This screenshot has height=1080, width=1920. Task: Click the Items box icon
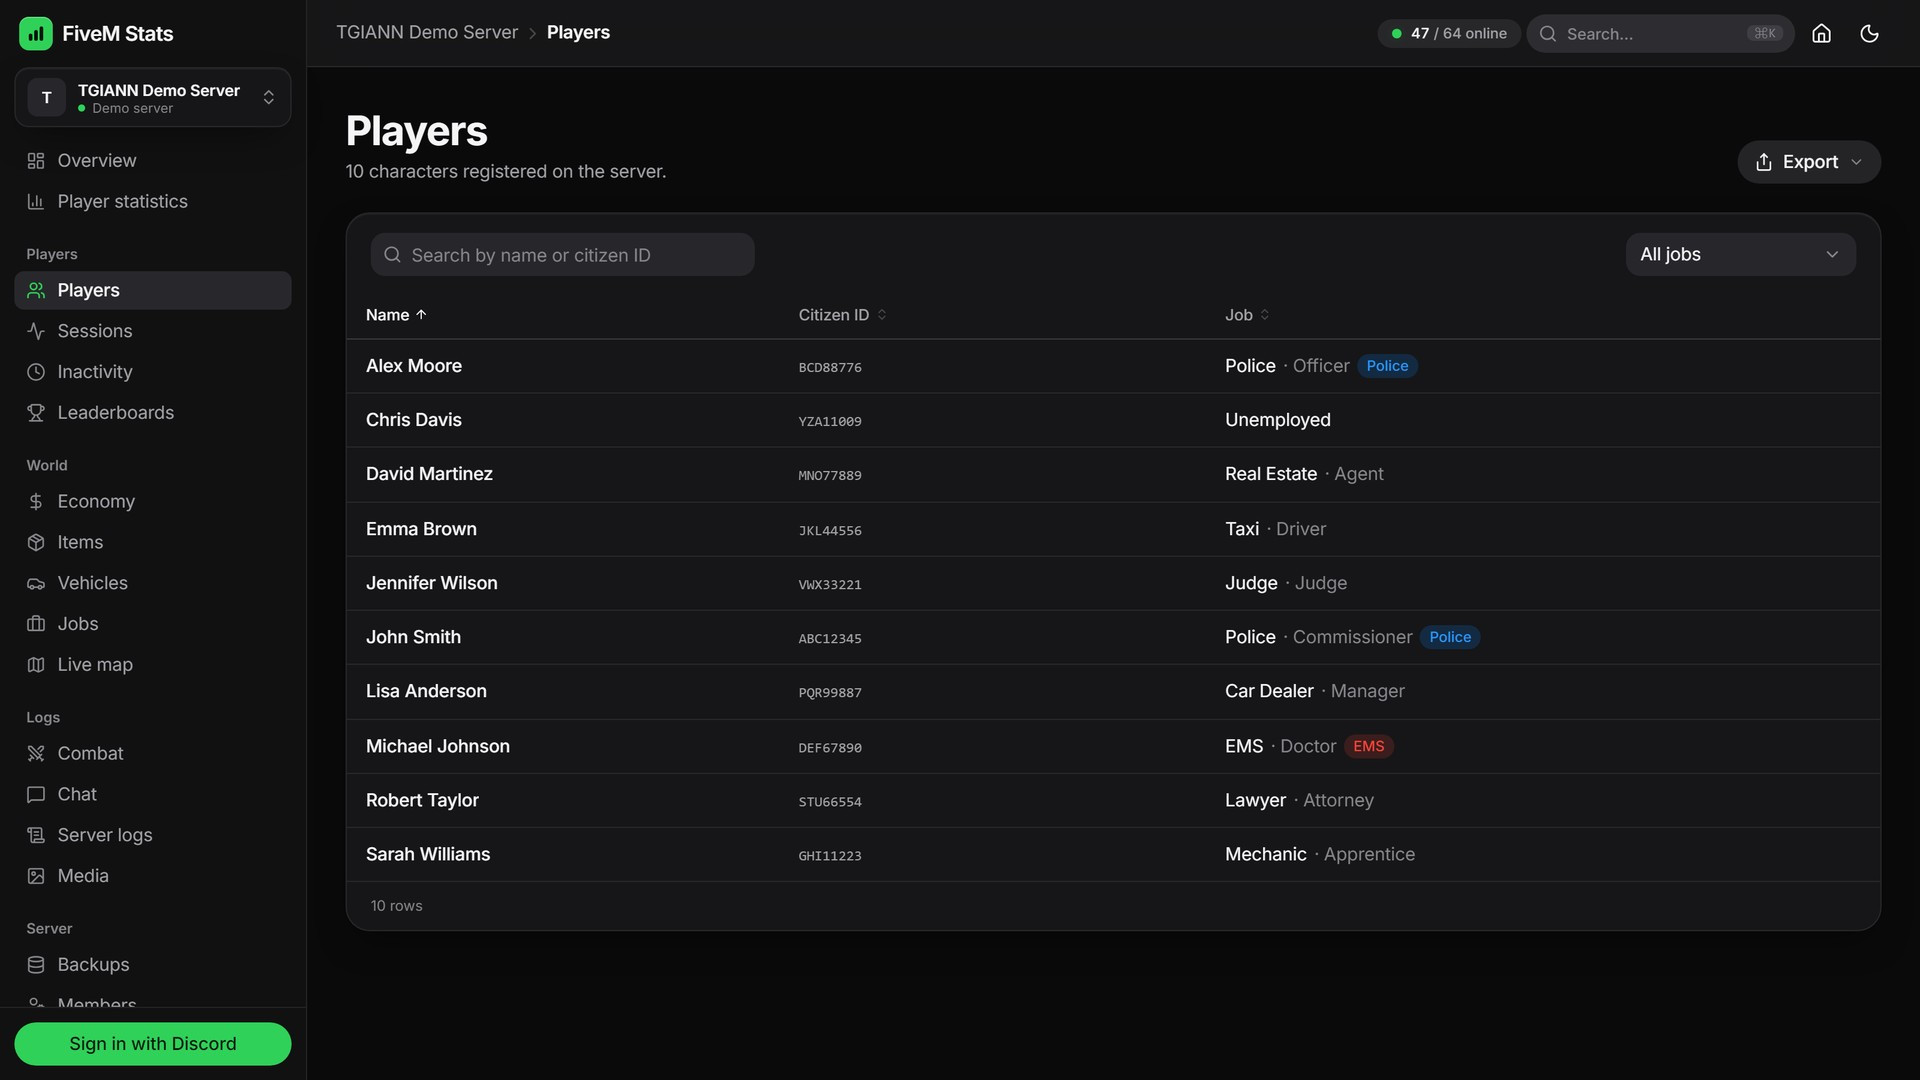point(36,542)
